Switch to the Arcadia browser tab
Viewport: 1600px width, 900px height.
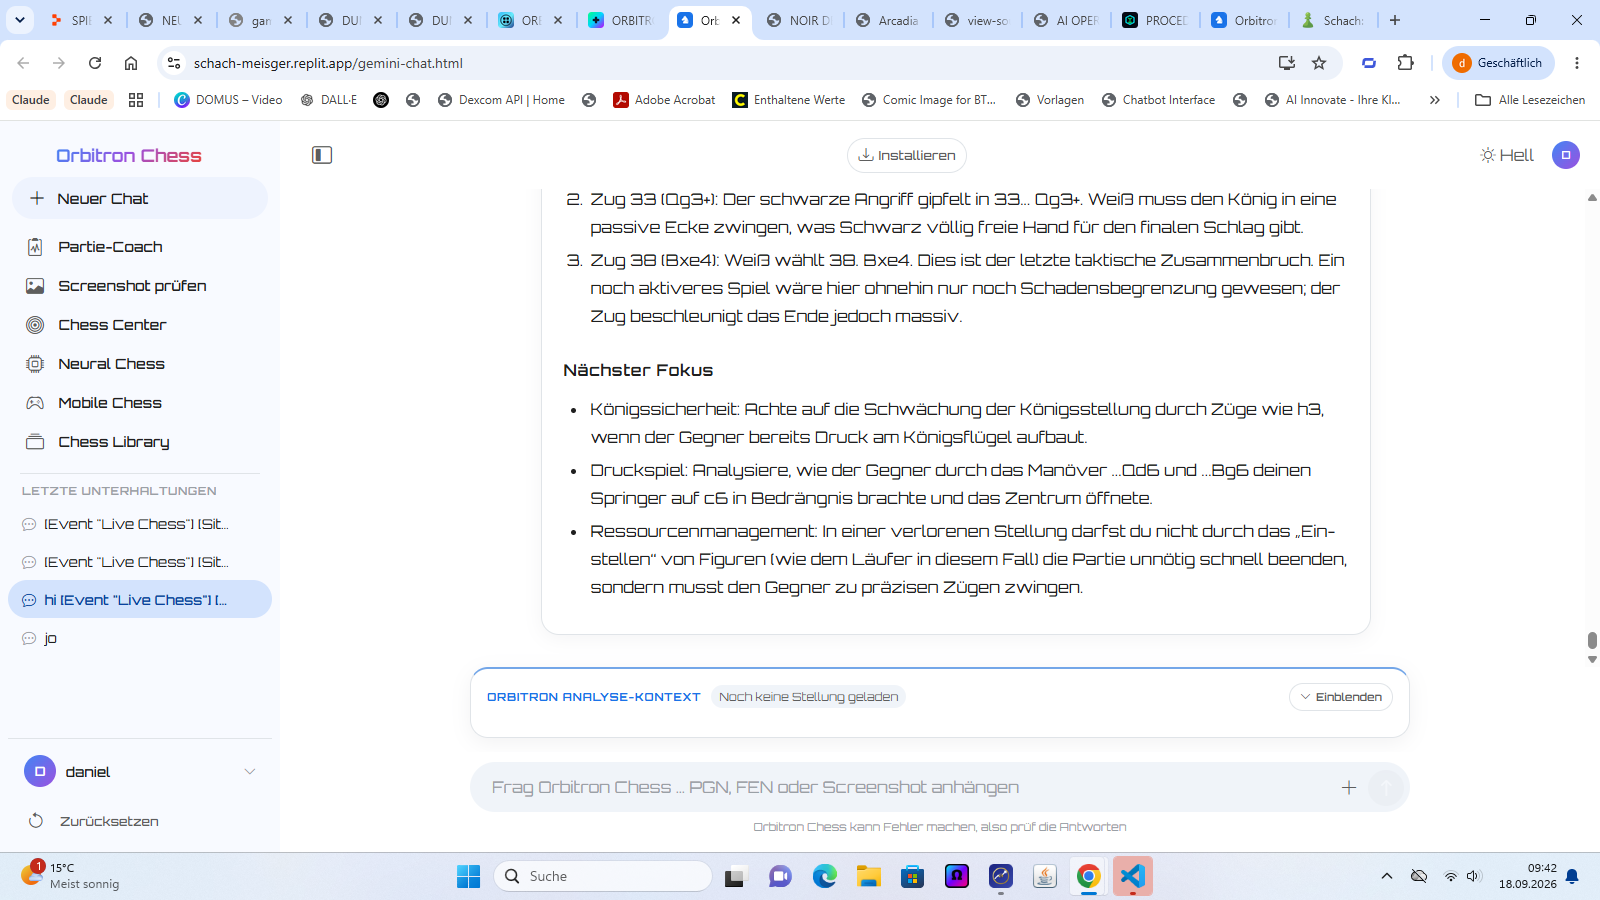tap(888, 20)
